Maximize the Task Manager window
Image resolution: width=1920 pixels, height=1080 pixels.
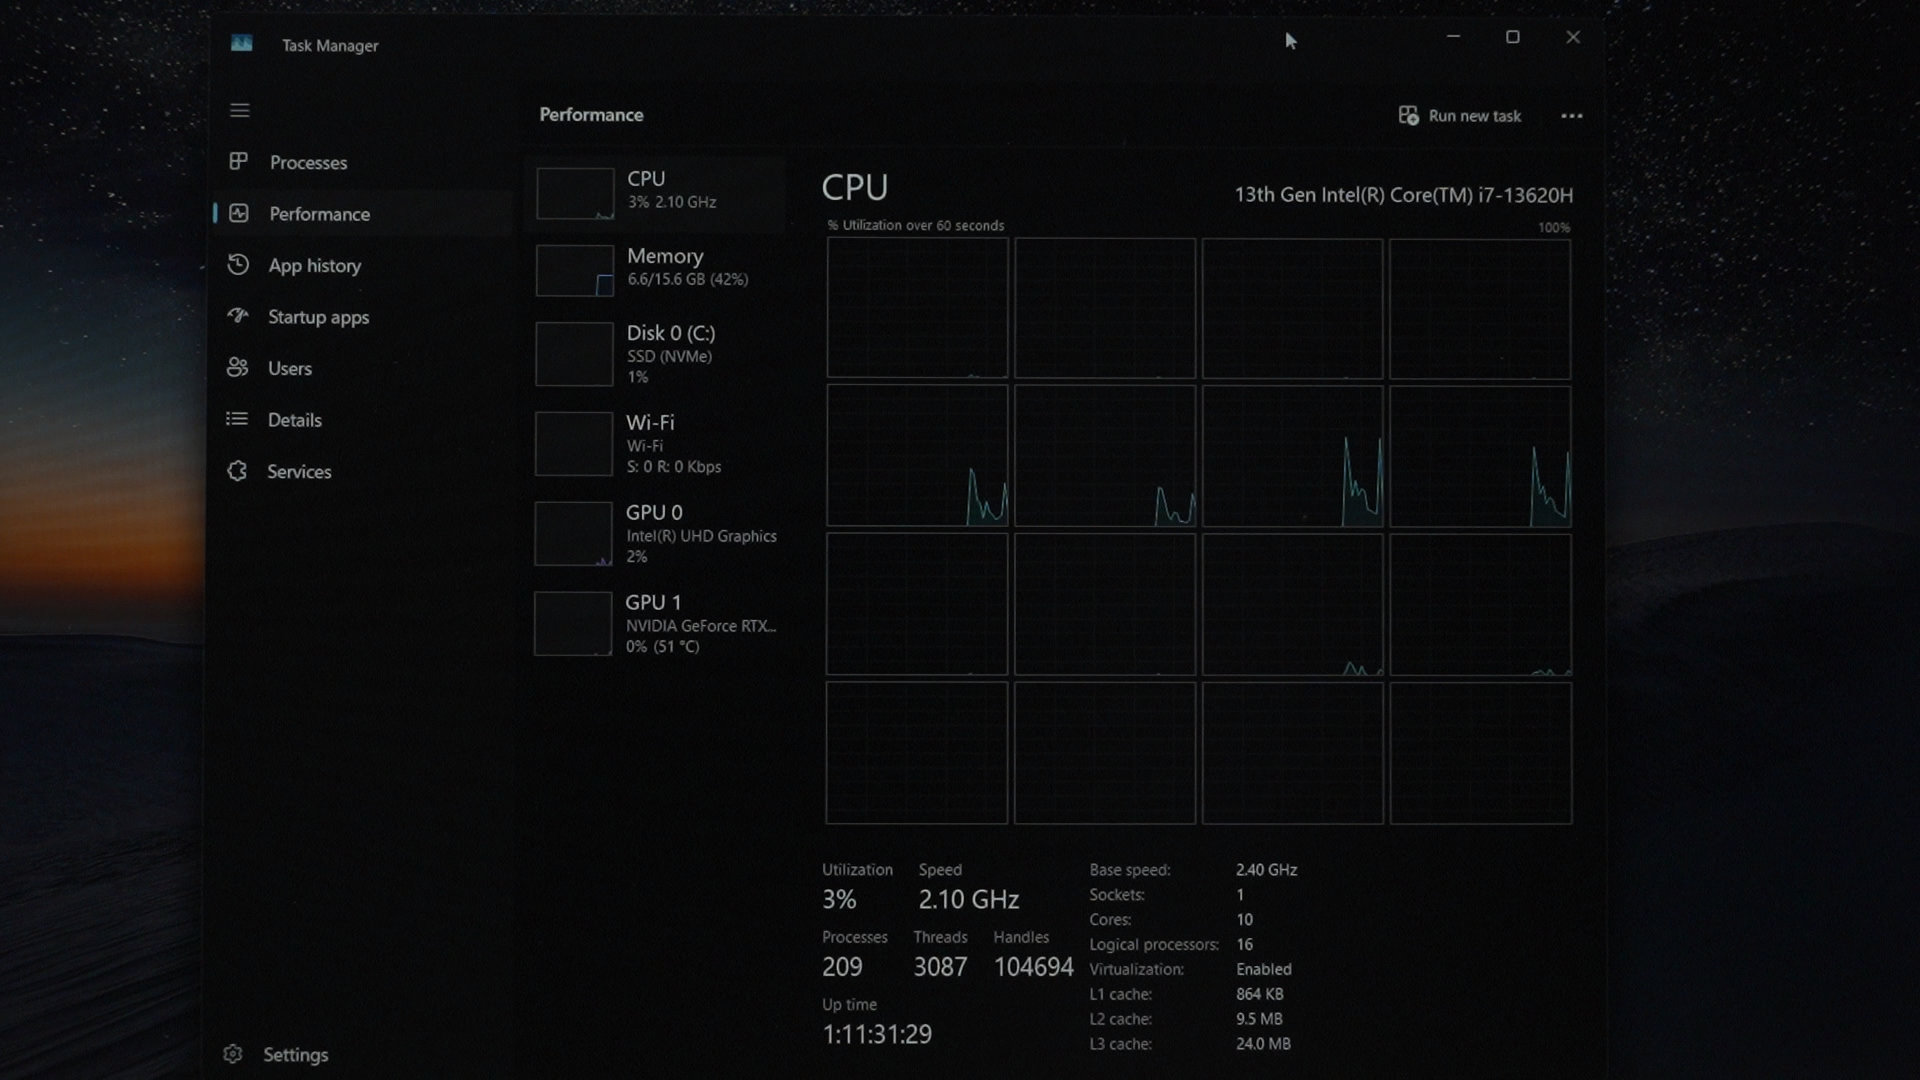tap(1512, 37)
